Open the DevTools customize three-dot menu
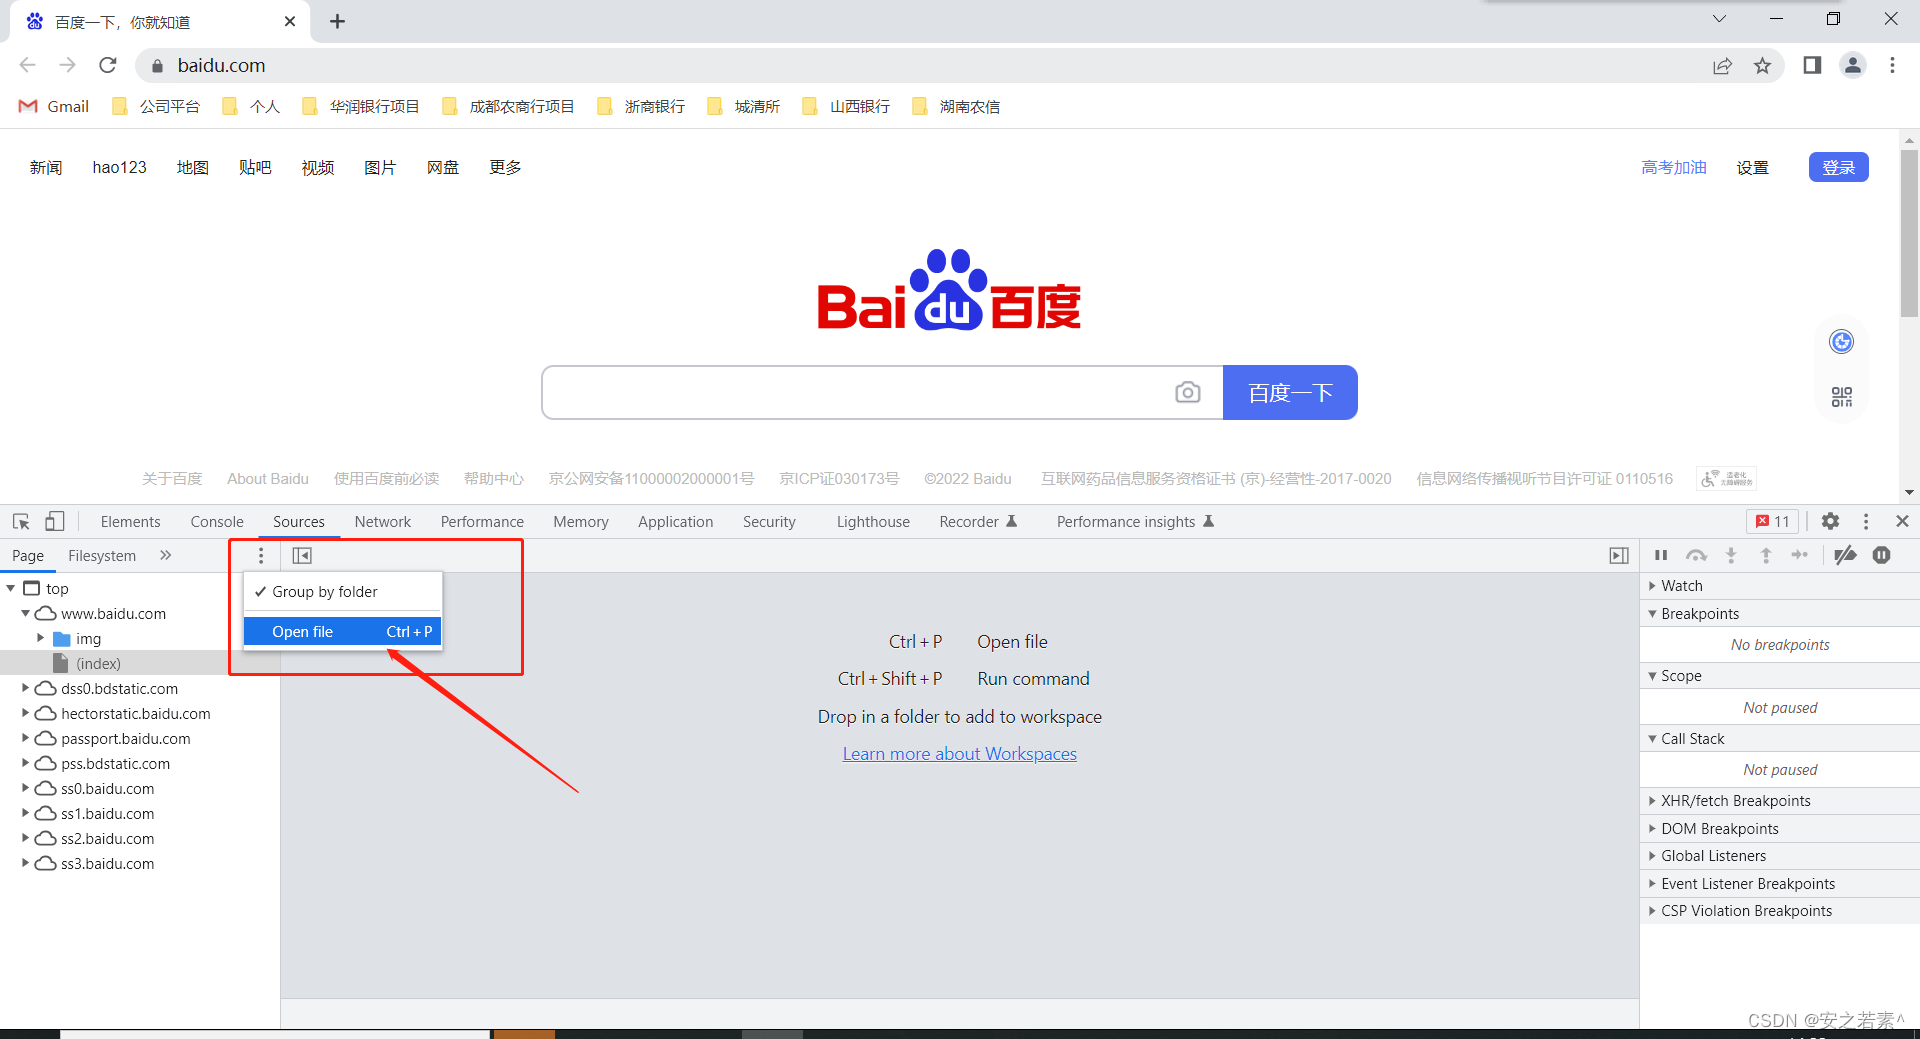Screen dimensions: 1920x1039 [x=1866, y=521]
